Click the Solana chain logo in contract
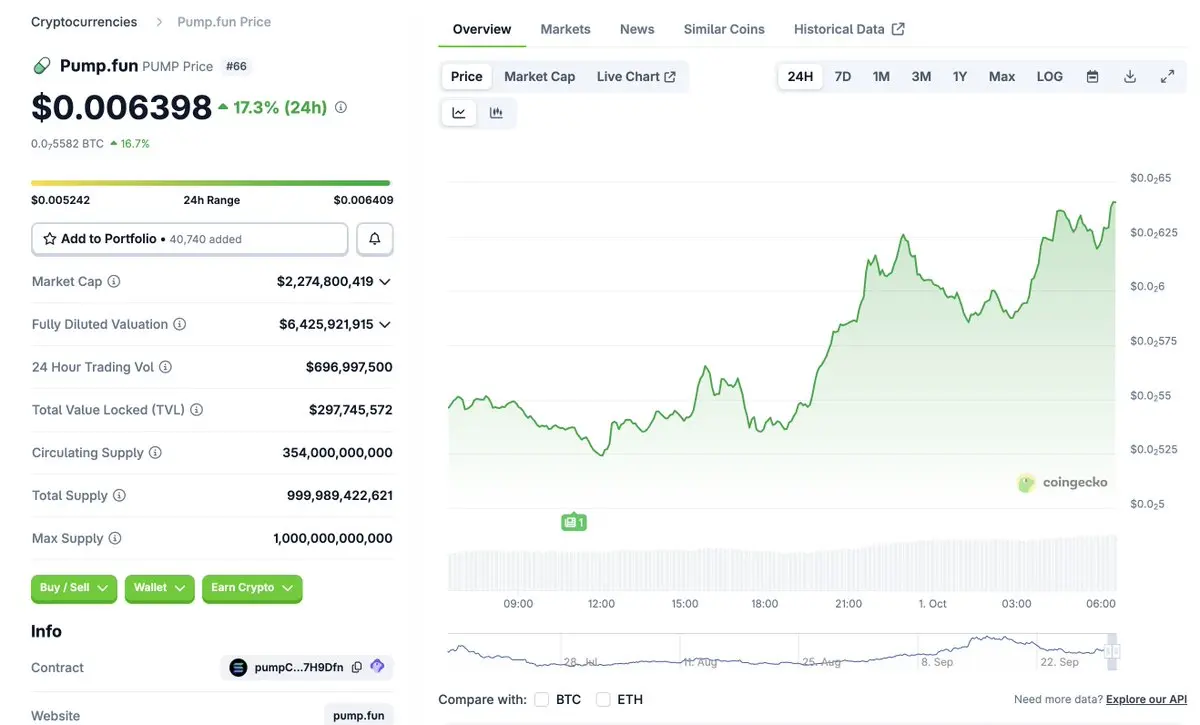Viewport: 1200px width, 725px height. tap(238, 667)
